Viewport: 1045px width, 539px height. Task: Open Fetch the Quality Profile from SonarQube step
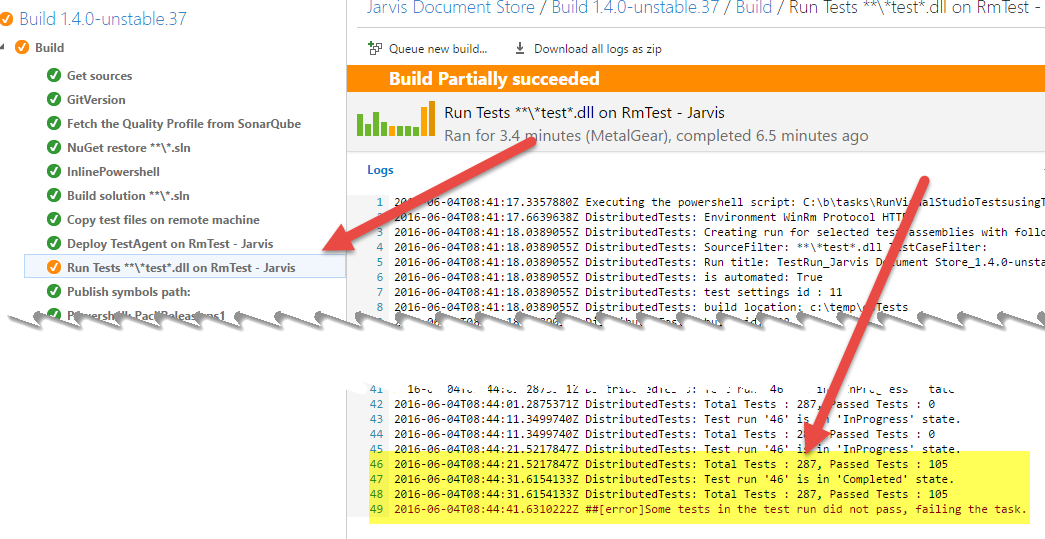pos(184,123)
